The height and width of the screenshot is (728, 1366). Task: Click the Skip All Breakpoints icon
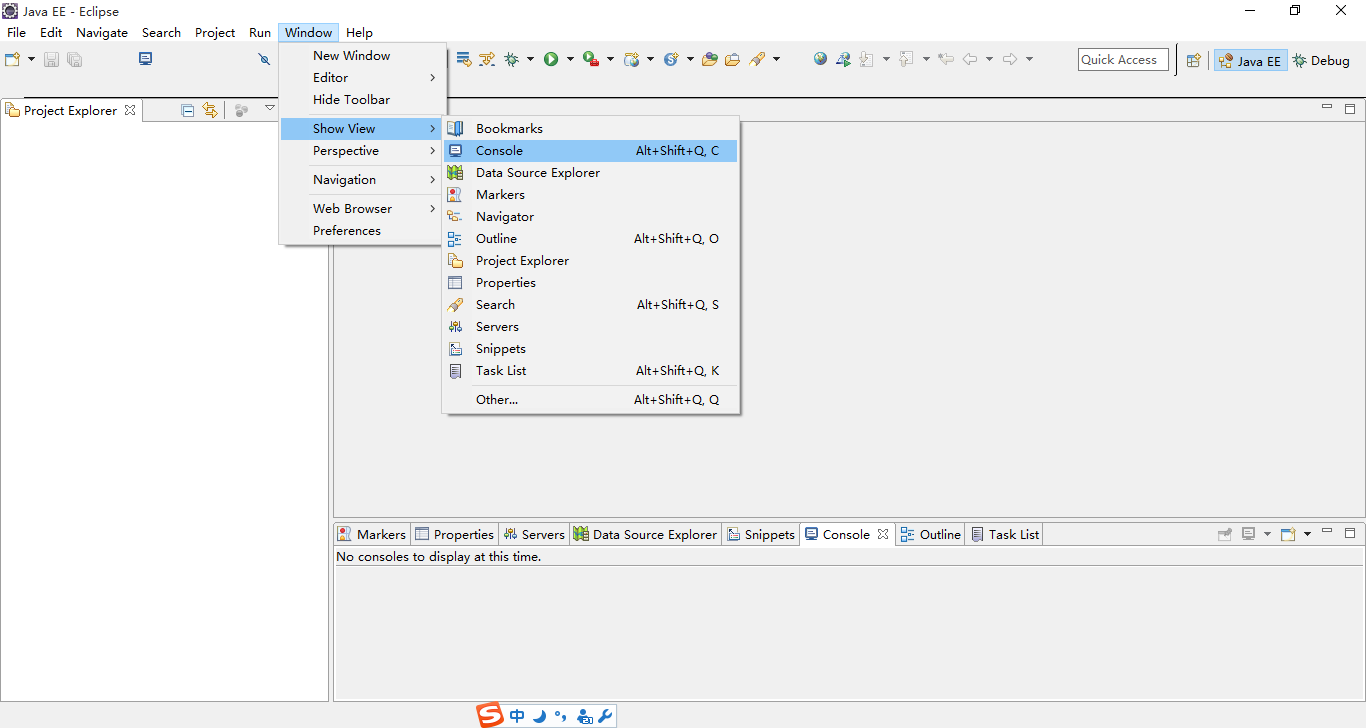pyautogui.click(x=264, y=60)
